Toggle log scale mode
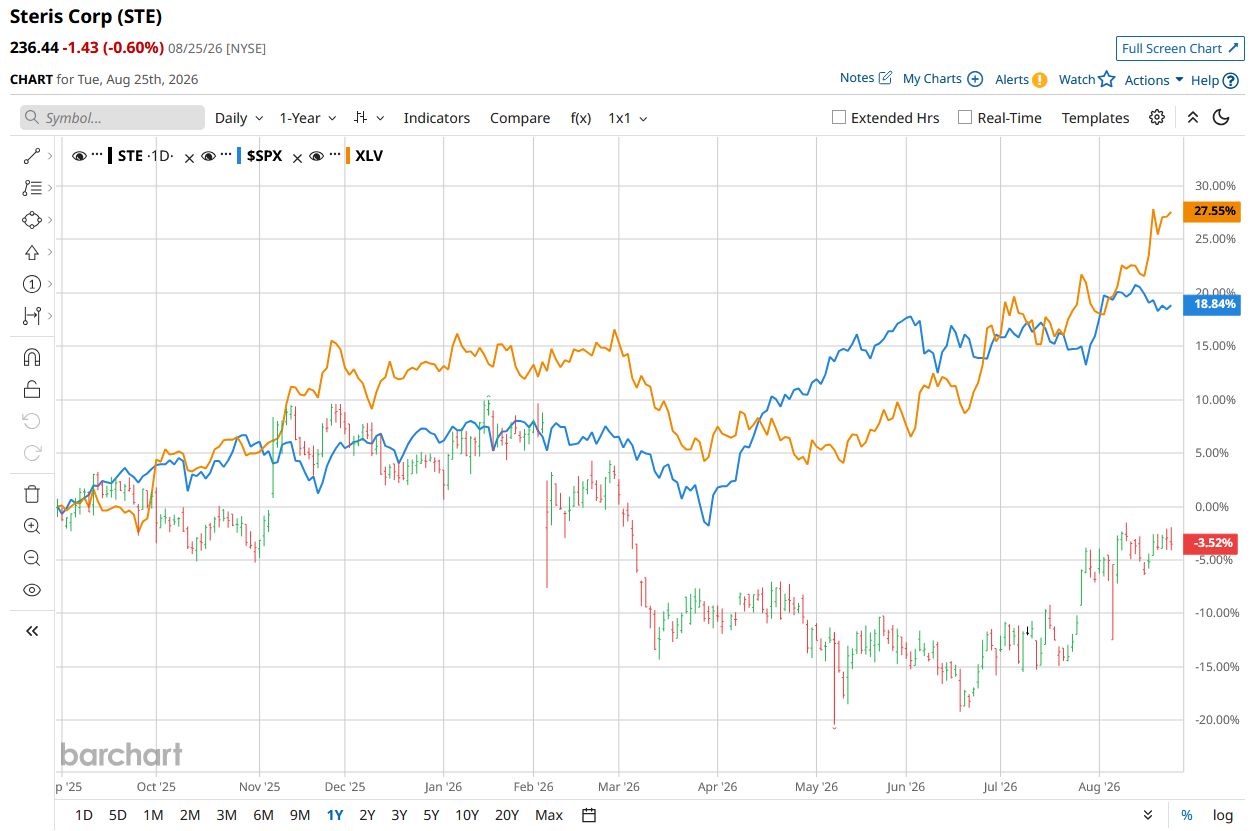Viewport: 1253px width, 831px height. pyautogui.click(x=1222, y=815)
